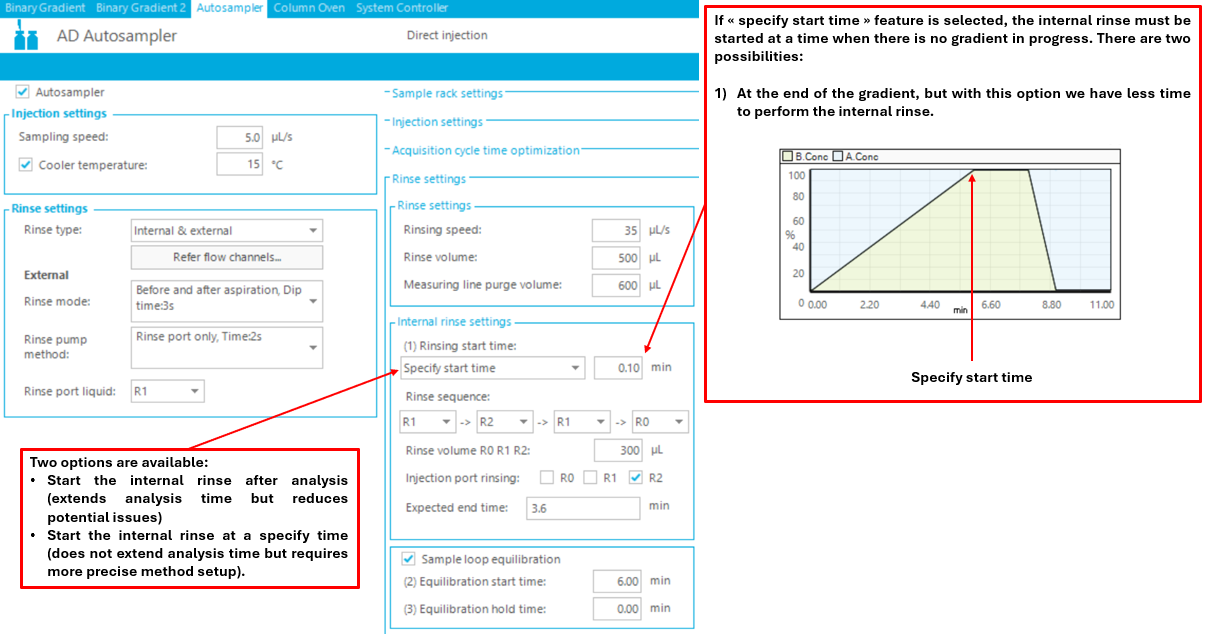The height and width of the screenshot is (636, 1208).
Task: Uncheck R2 injection port rinsing
Action: pos(636,478)
